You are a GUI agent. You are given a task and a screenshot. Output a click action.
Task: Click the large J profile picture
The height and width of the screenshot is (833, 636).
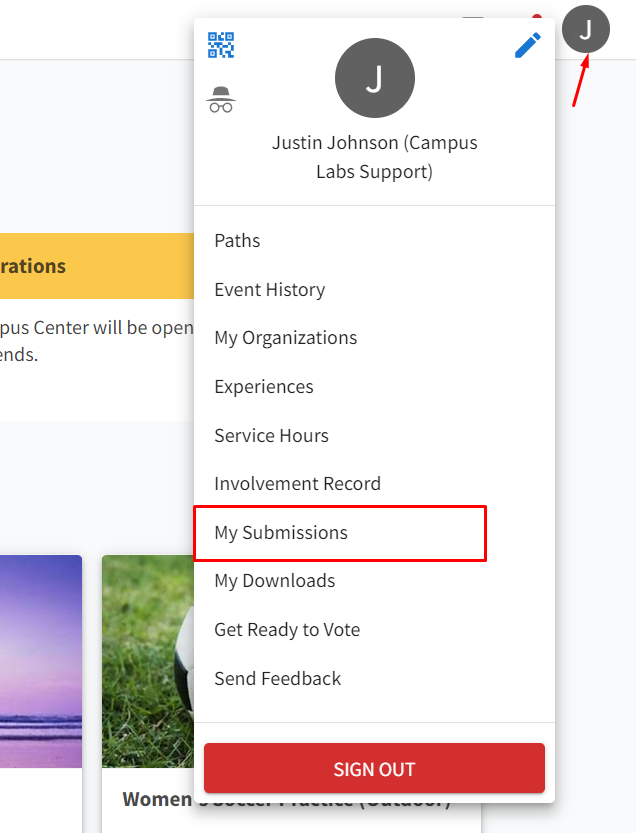(375, 78)
